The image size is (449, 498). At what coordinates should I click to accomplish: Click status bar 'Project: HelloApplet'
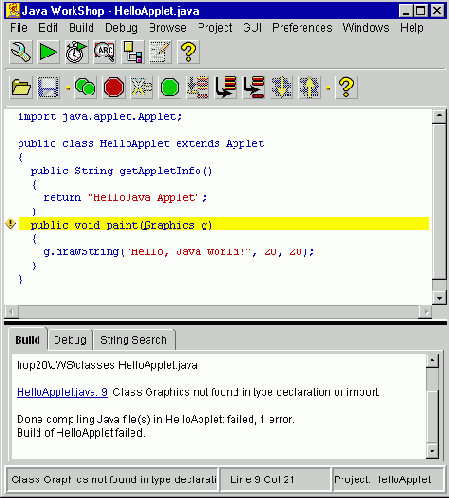coord(388,479)
